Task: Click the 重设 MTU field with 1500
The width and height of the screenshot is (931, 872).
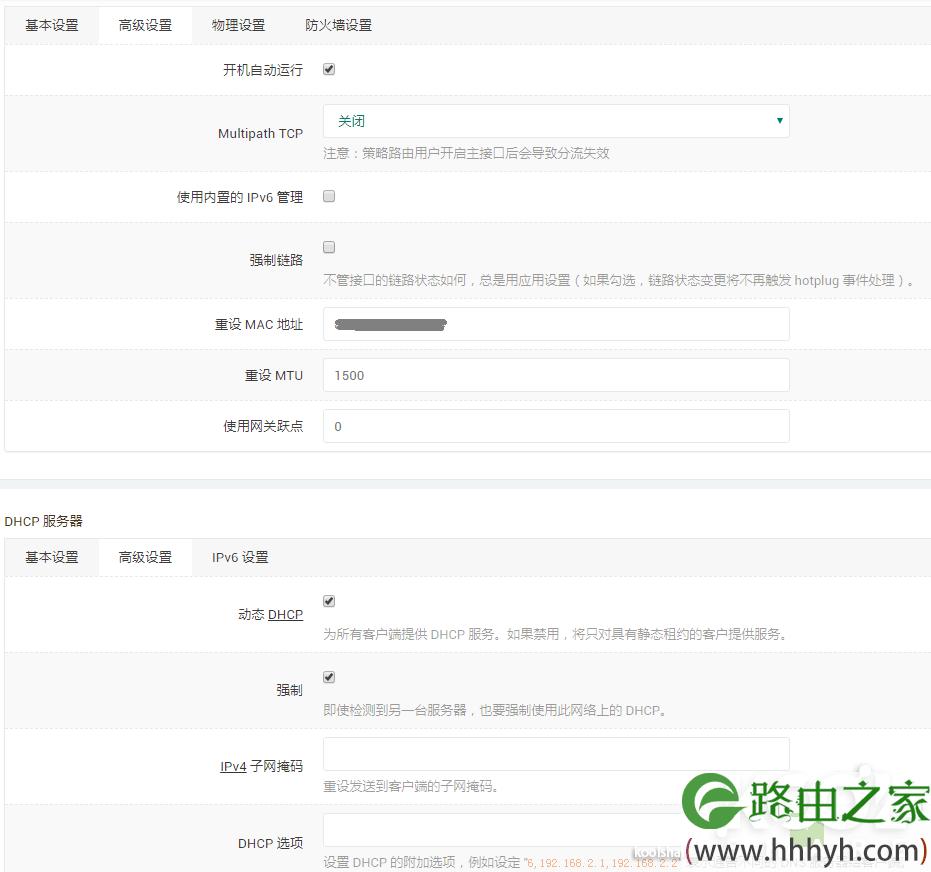Action: pos(556,375)
